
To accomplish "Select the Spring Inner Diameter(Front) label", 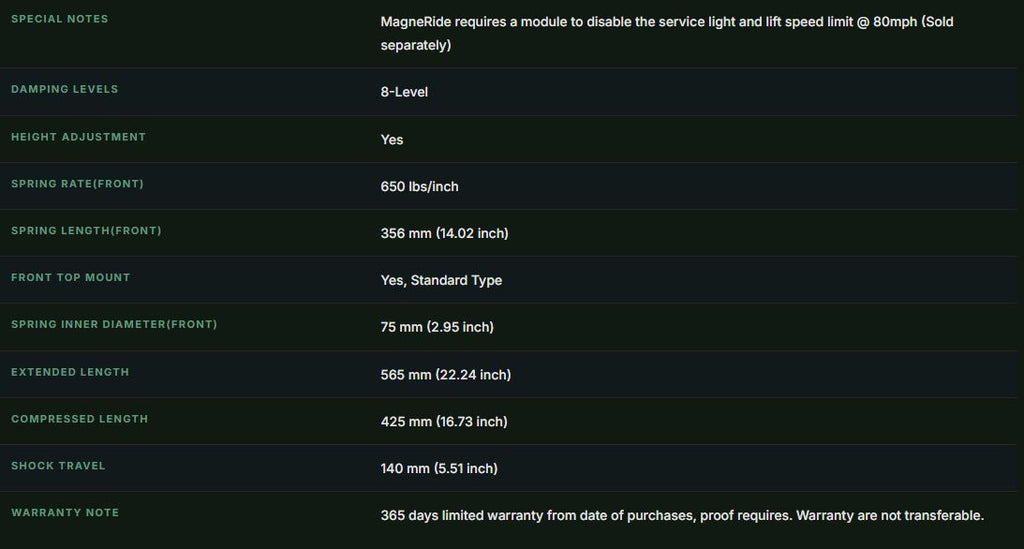I will [114, 324].
